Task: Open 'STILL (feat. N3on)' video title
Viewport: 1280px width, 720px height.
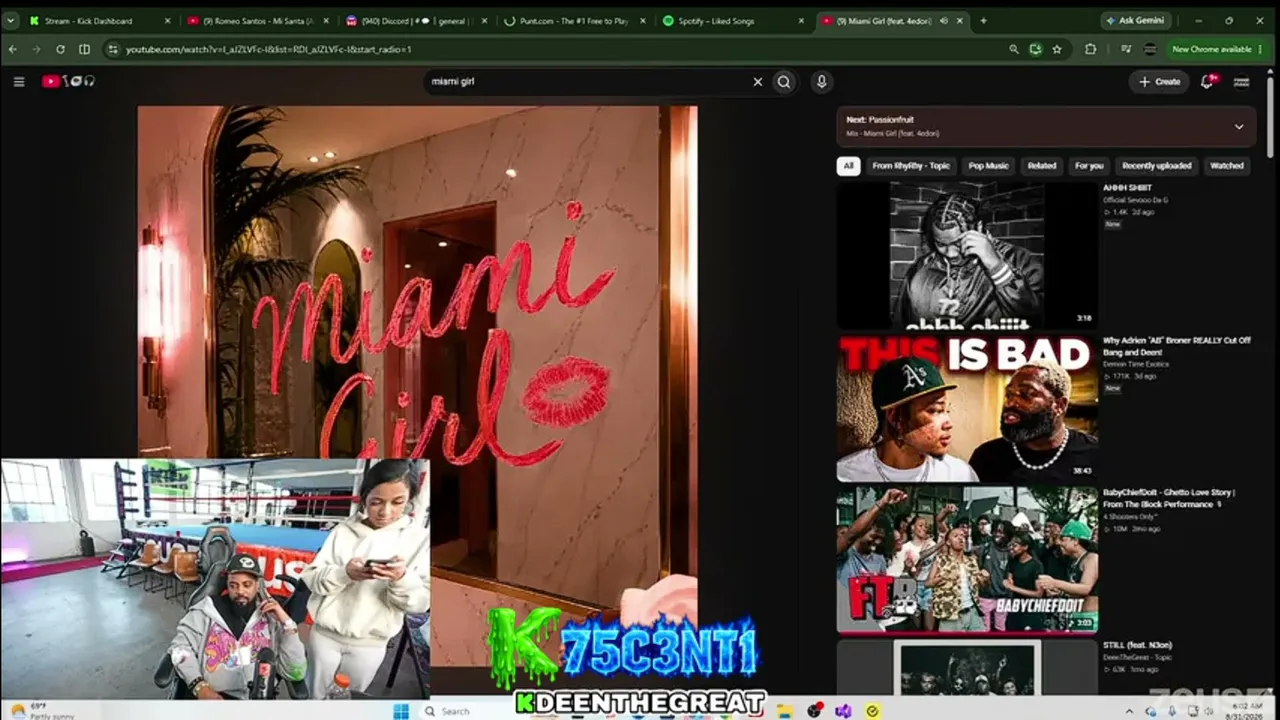Action: pyautogui.click(x=1137, y=645)
